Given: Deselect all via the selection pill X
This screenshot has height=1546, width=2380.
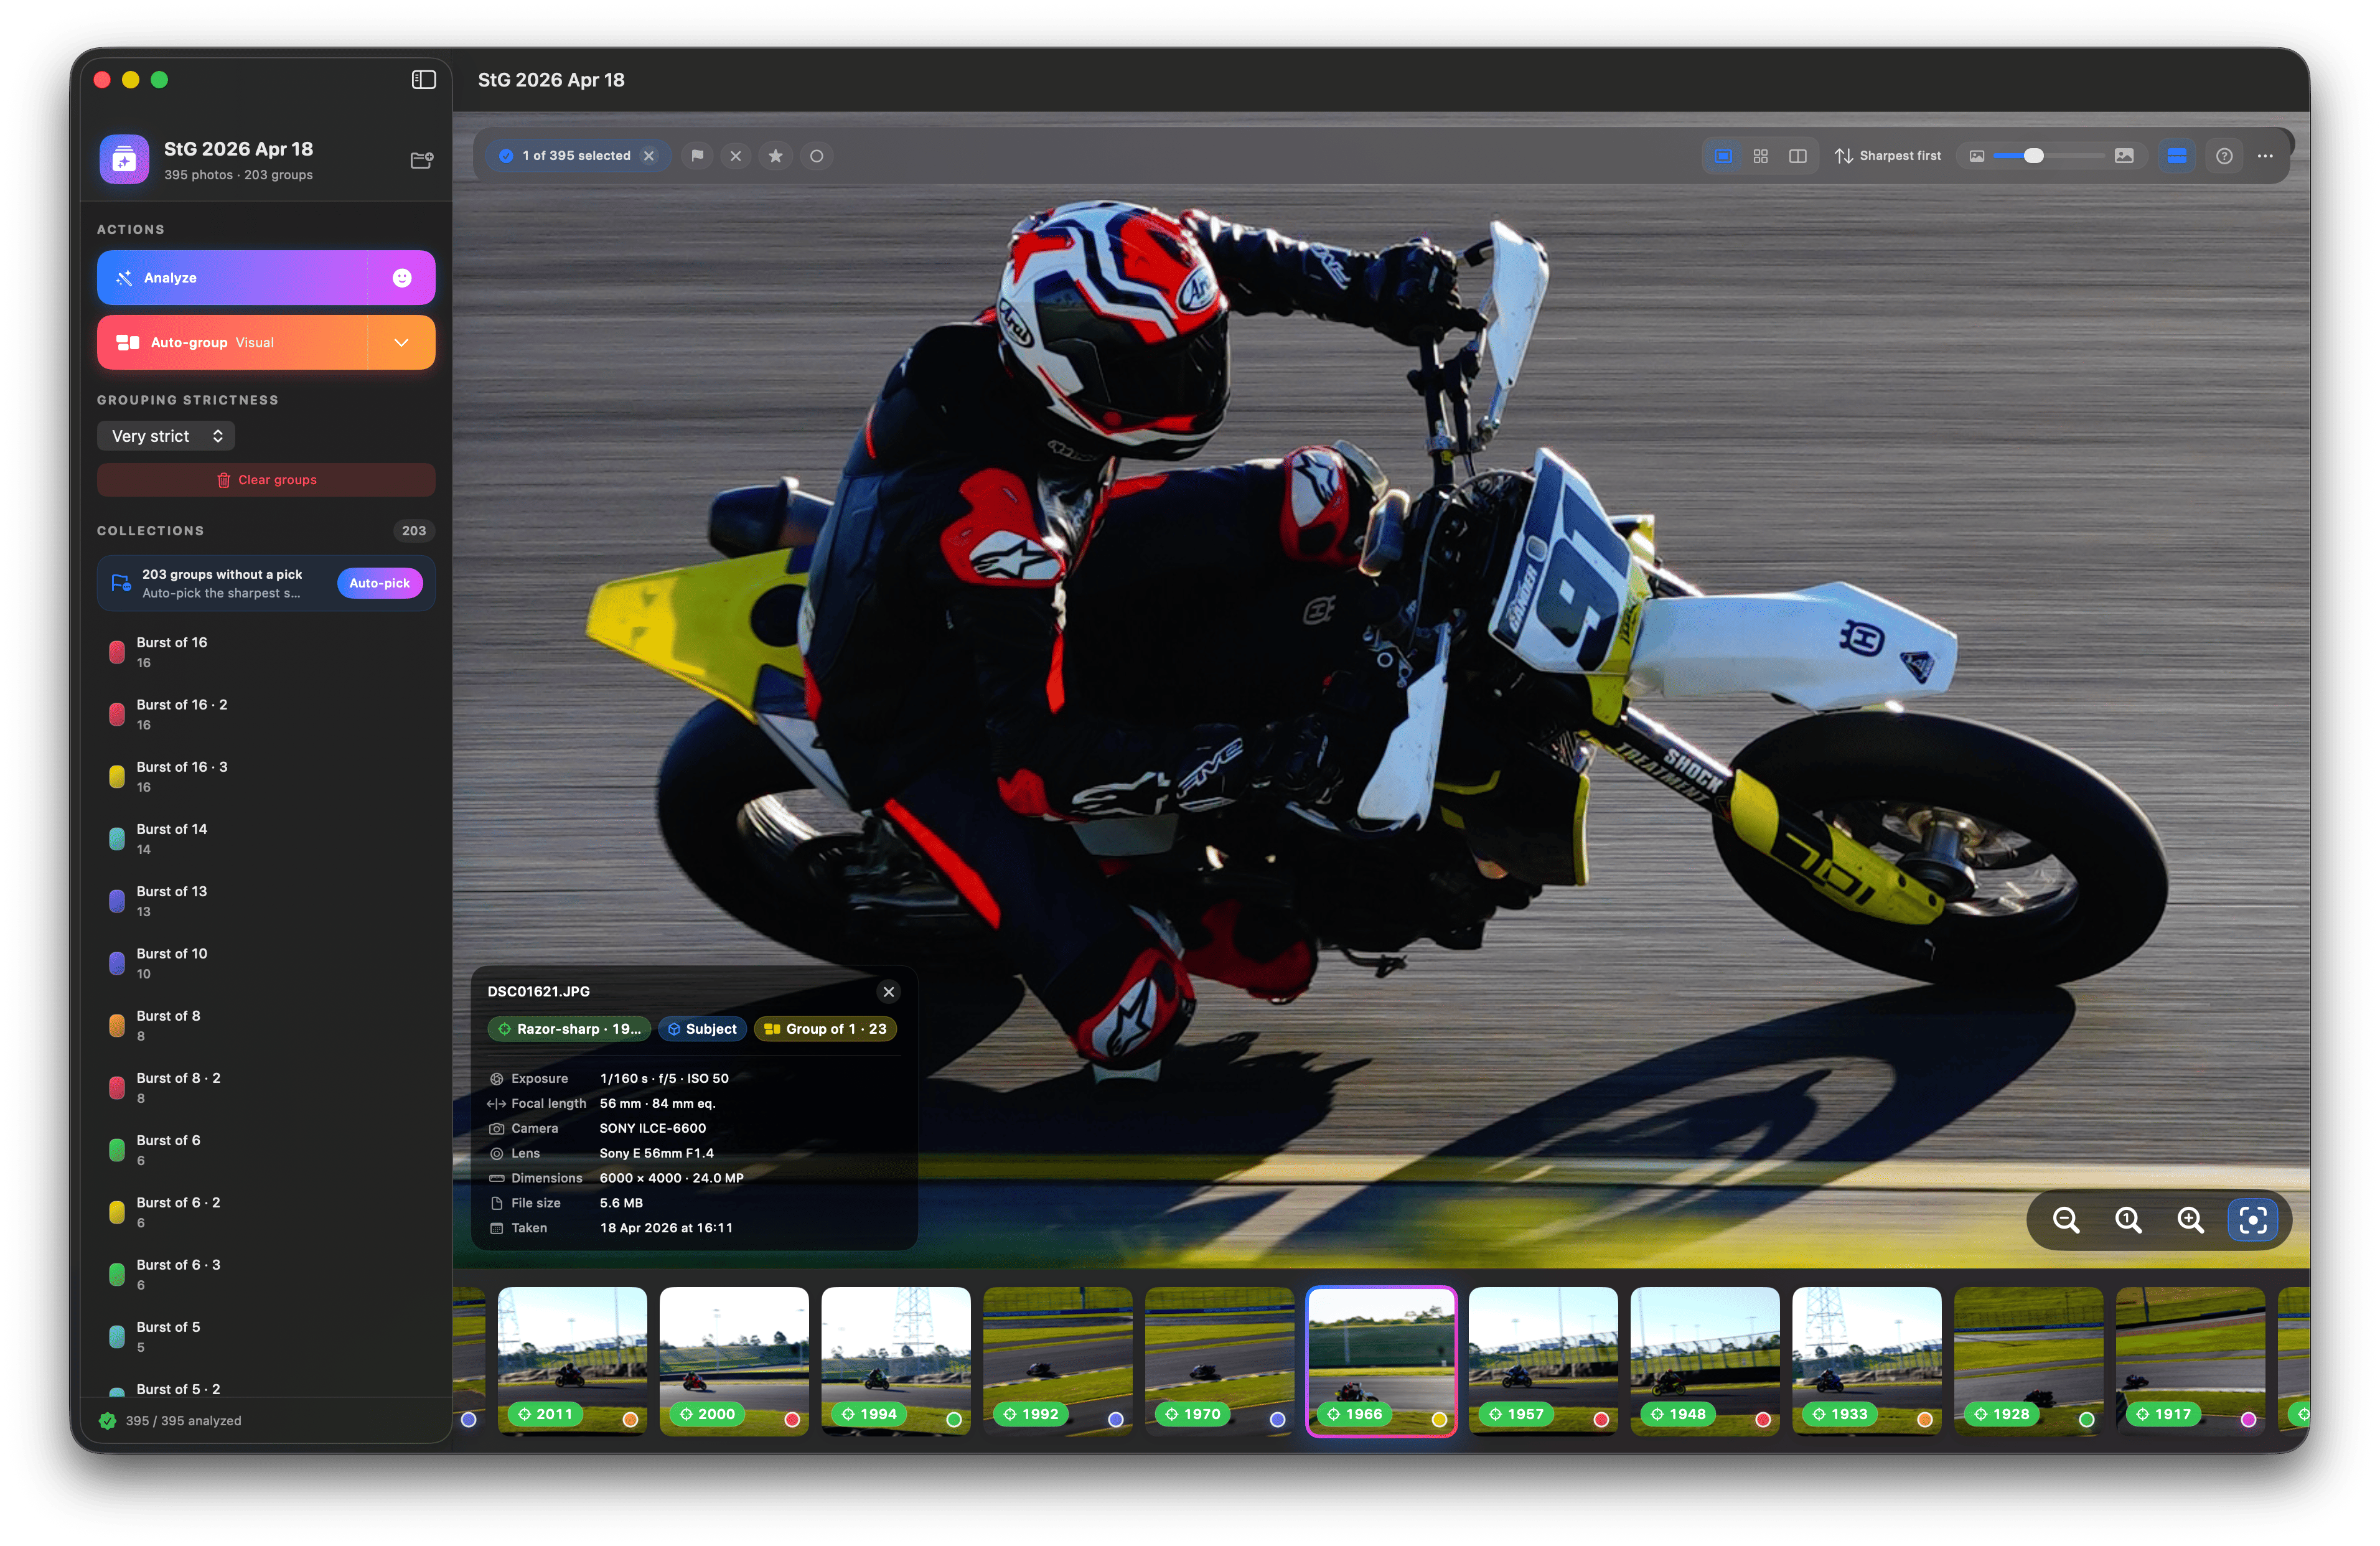Looking at the screenshot, I should 648,156.
